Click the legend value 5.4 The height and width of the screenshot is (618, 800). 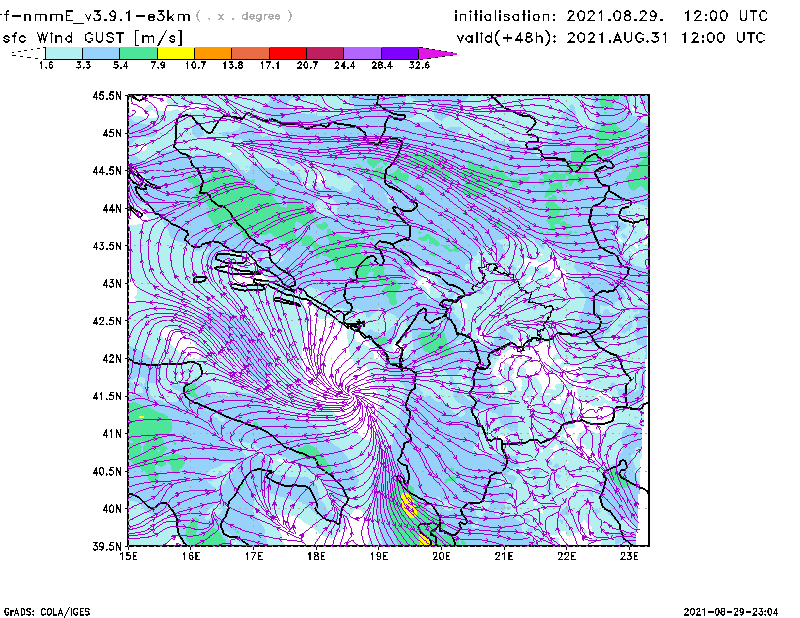(120, 65)
